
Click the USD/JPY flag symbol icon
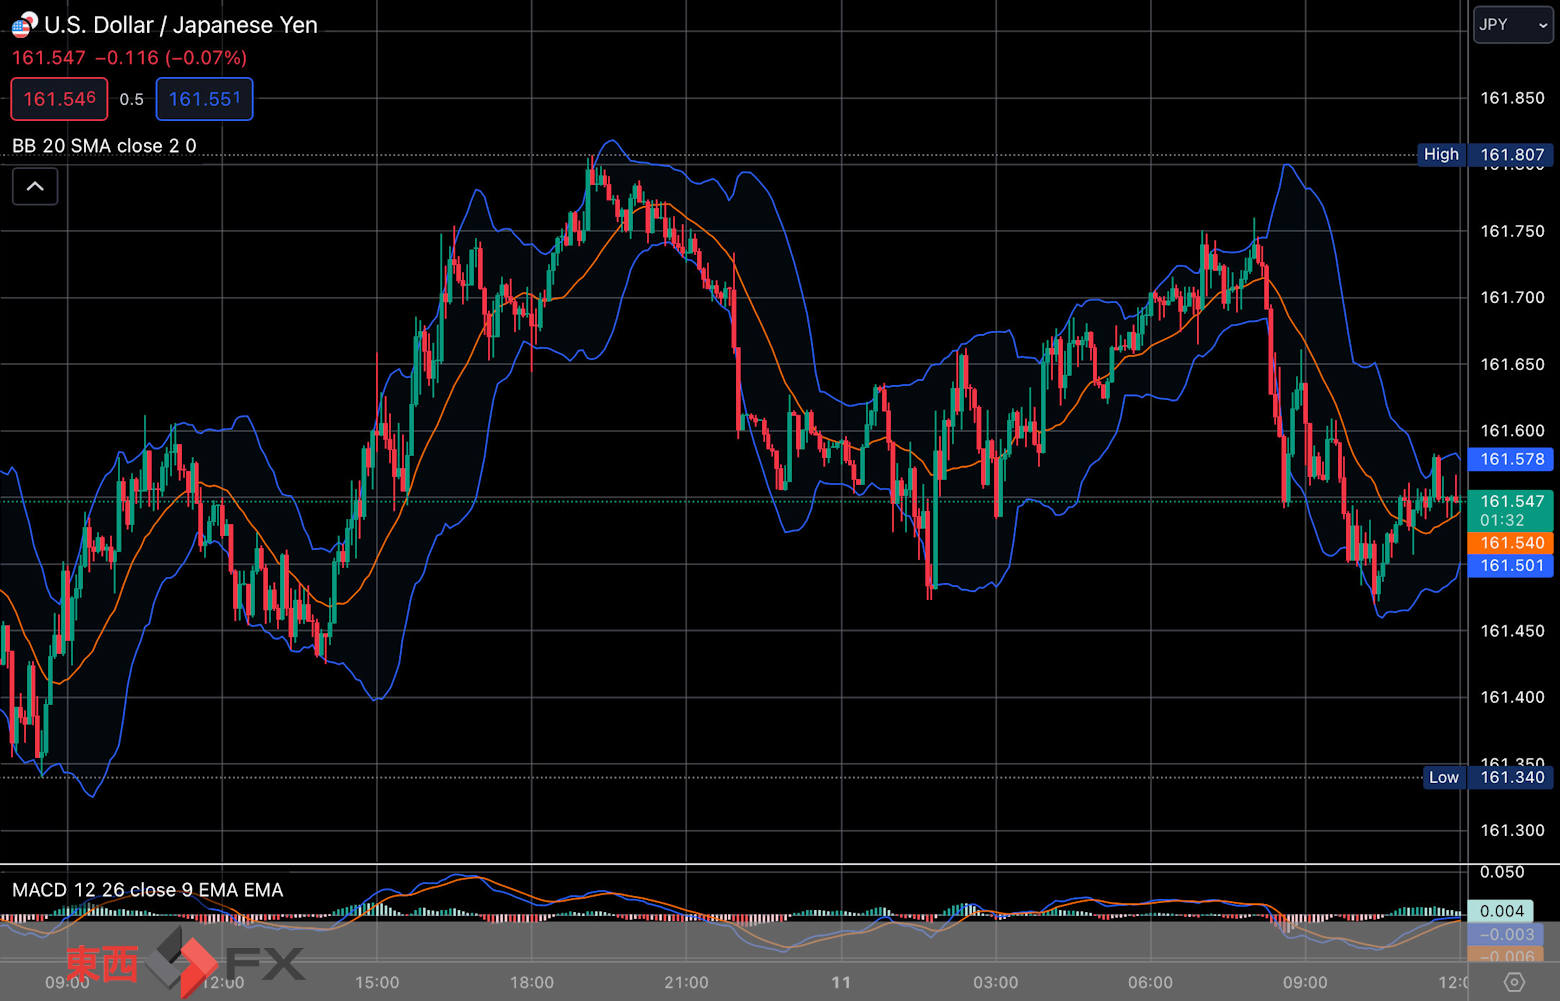pos(24,25)
